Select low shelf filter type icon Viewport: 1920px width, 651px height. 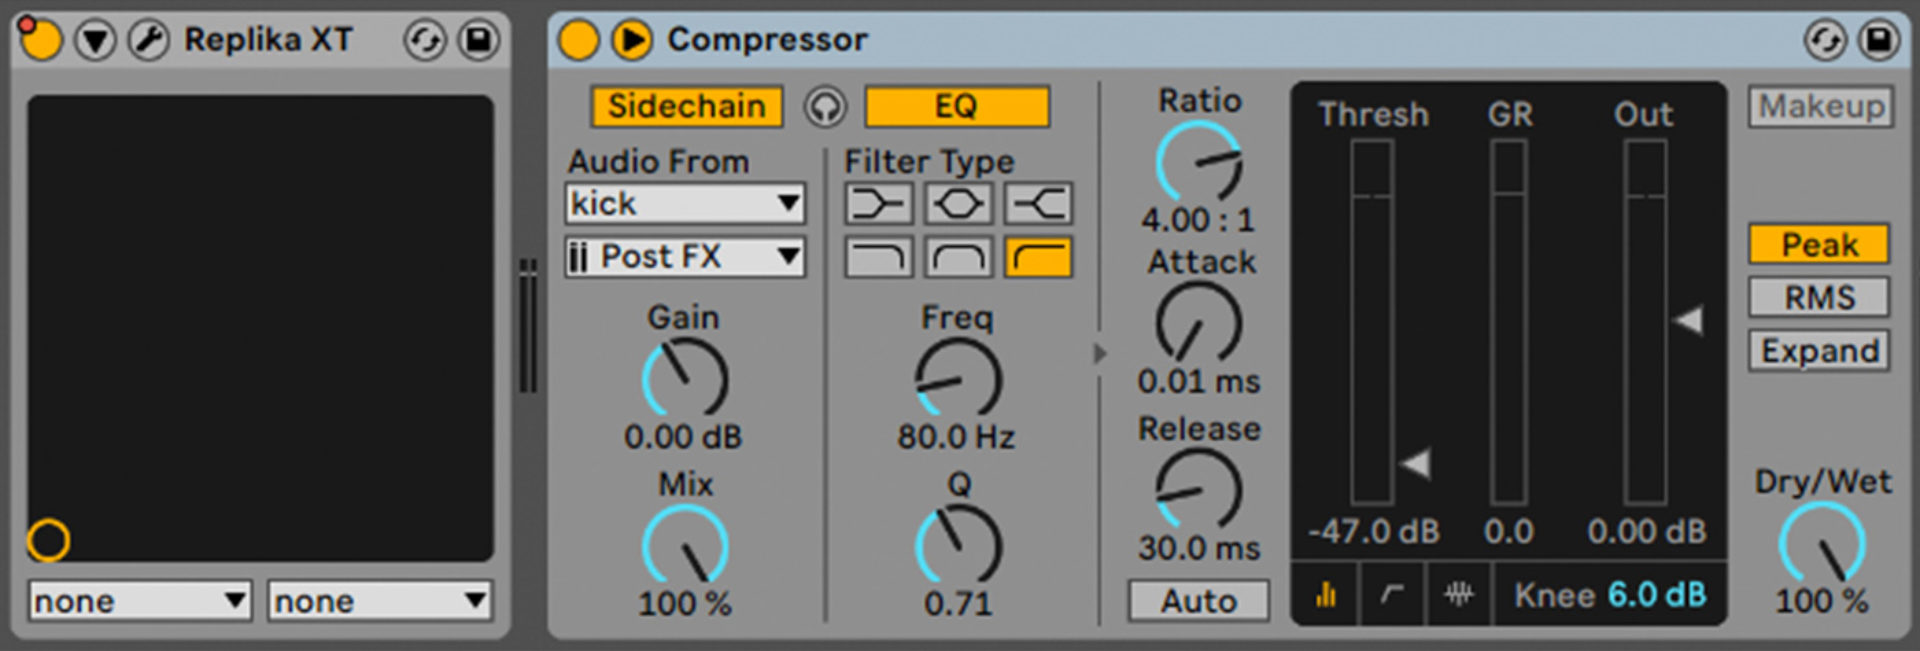point(879,204)
